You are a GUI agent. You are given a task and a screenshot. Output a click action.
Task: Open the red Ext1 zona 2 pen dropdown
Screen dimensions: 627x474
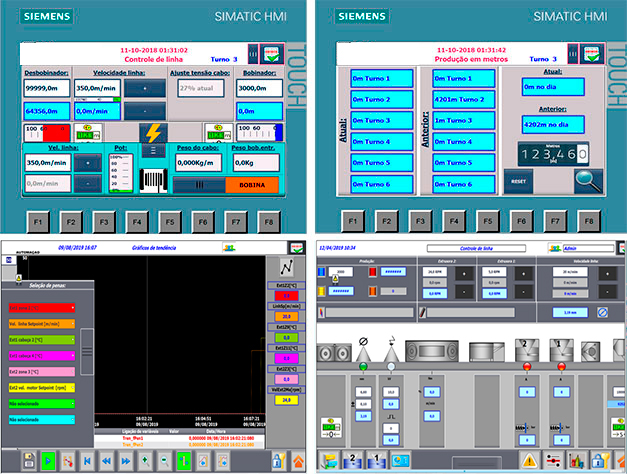click(42, 308)
